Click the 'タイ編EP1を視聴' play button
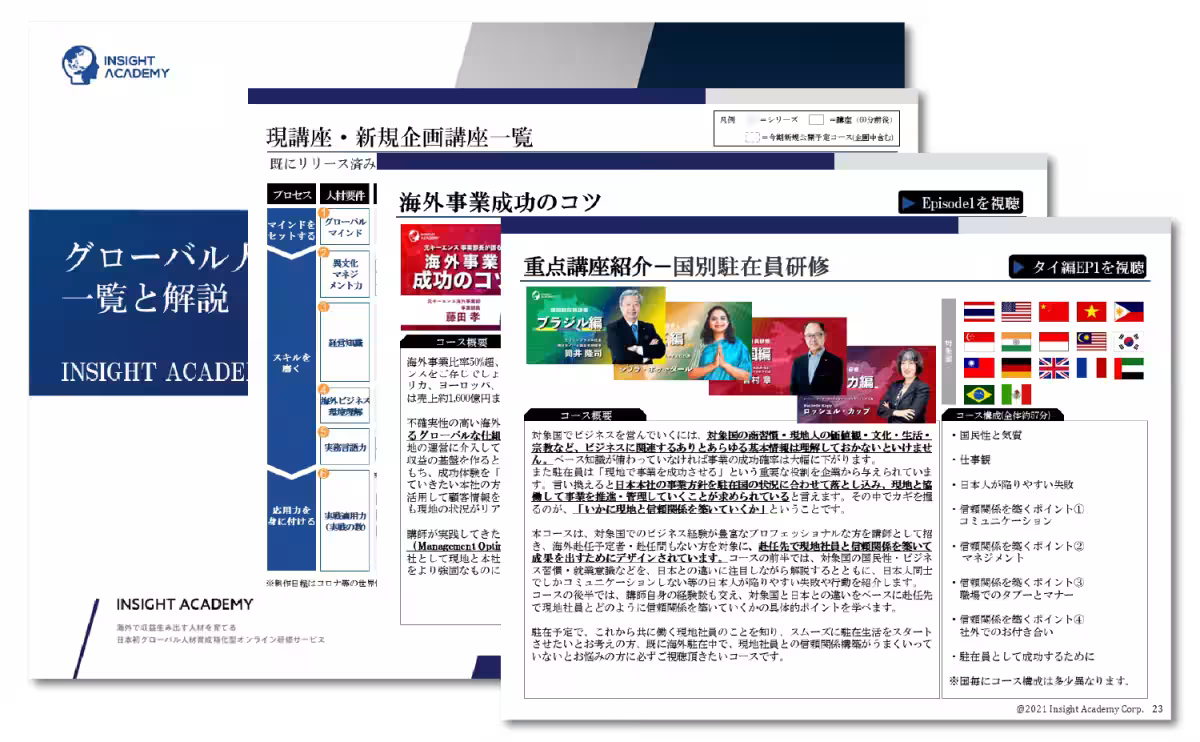1200x742 pixels. tap(1077, 267)
